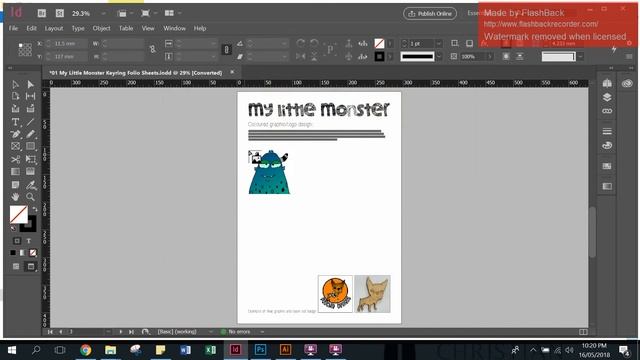Select the Rectangle tool
Viewport: 640px width, 360px height.
(31, 146)
